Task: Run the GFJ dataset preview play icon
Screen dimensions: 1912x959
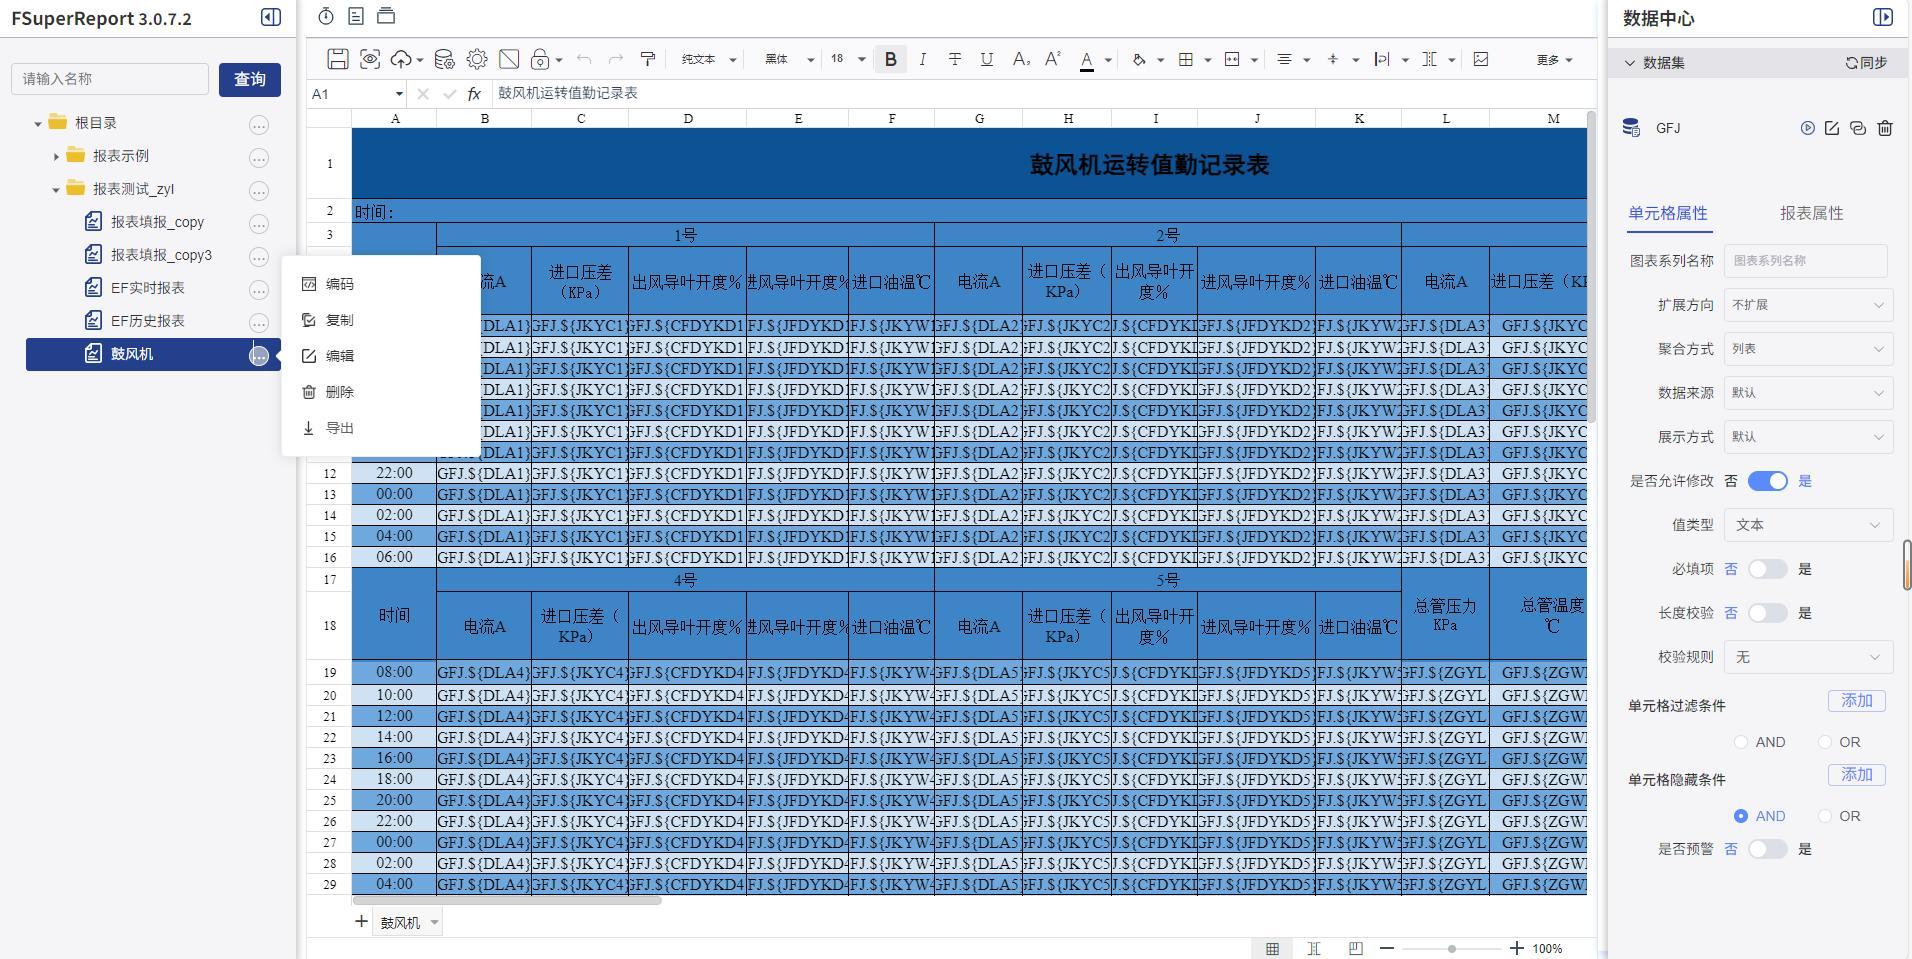Action: click(1807, 128)
